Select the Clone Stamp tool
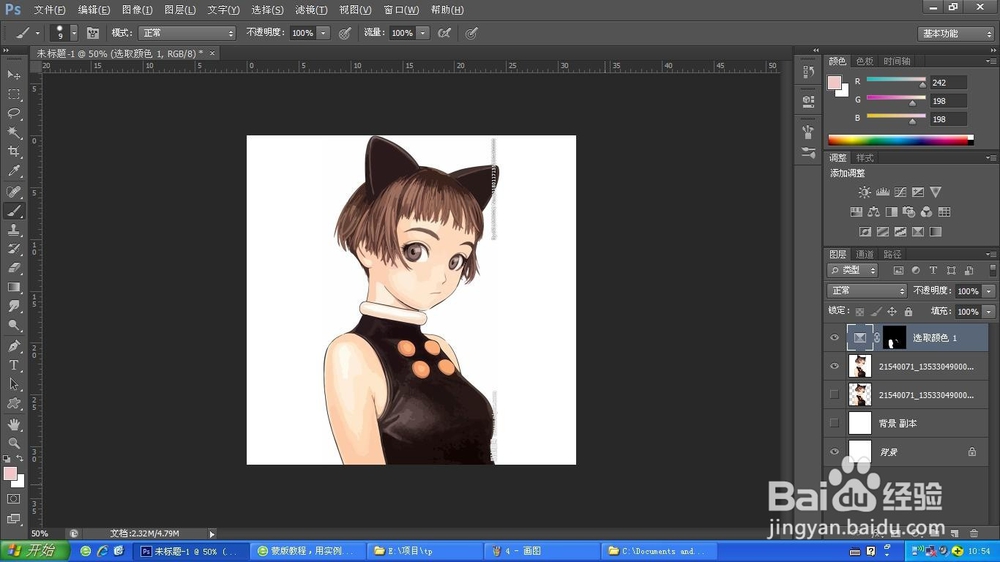This screenshot has width=1000, height=562. (13, 230)
